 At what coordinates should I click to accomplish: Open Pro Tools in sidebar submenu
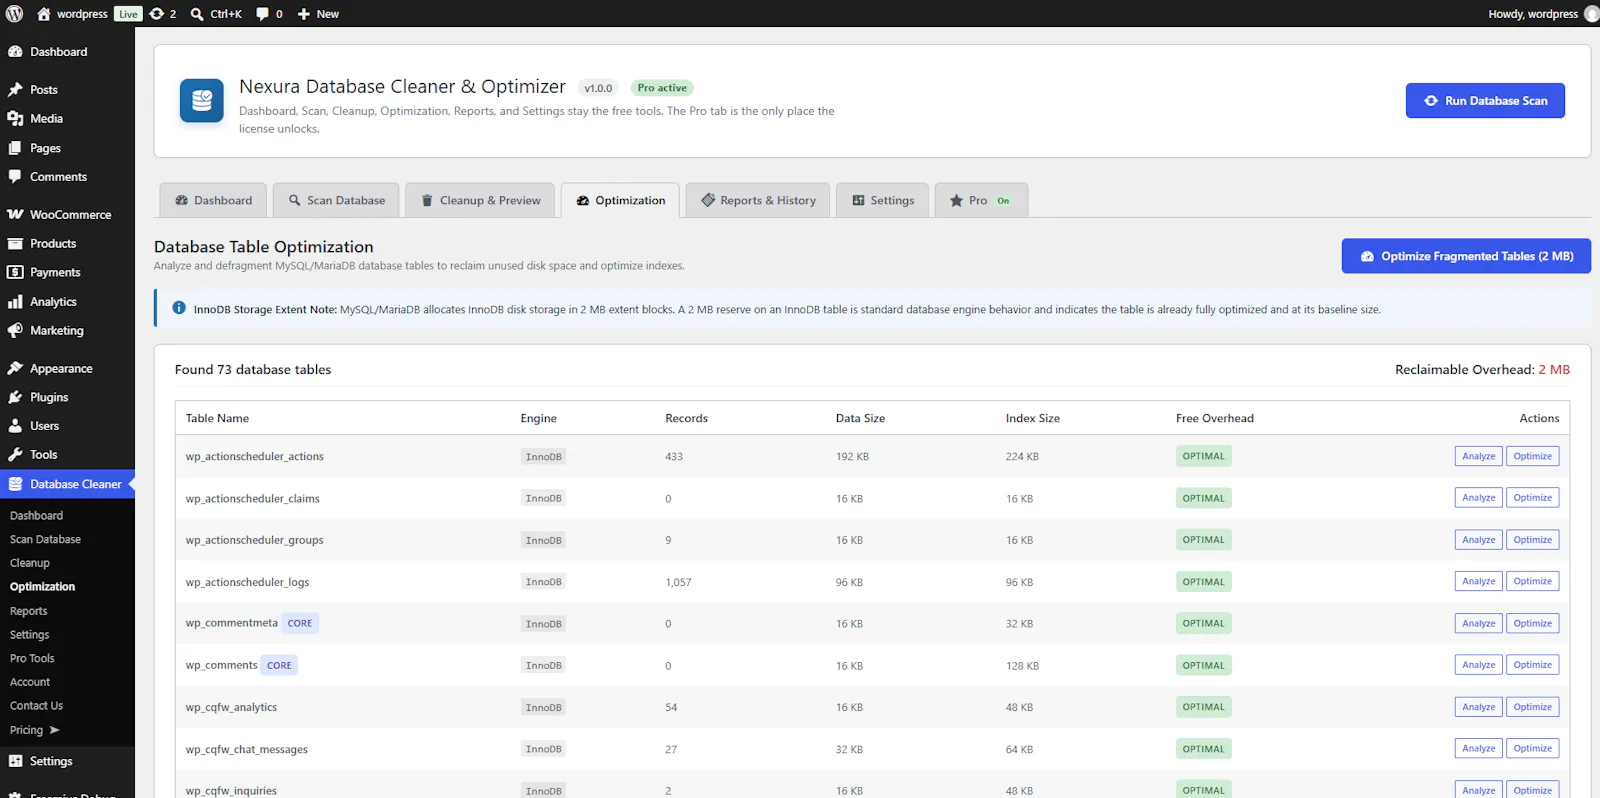point(32,658)
